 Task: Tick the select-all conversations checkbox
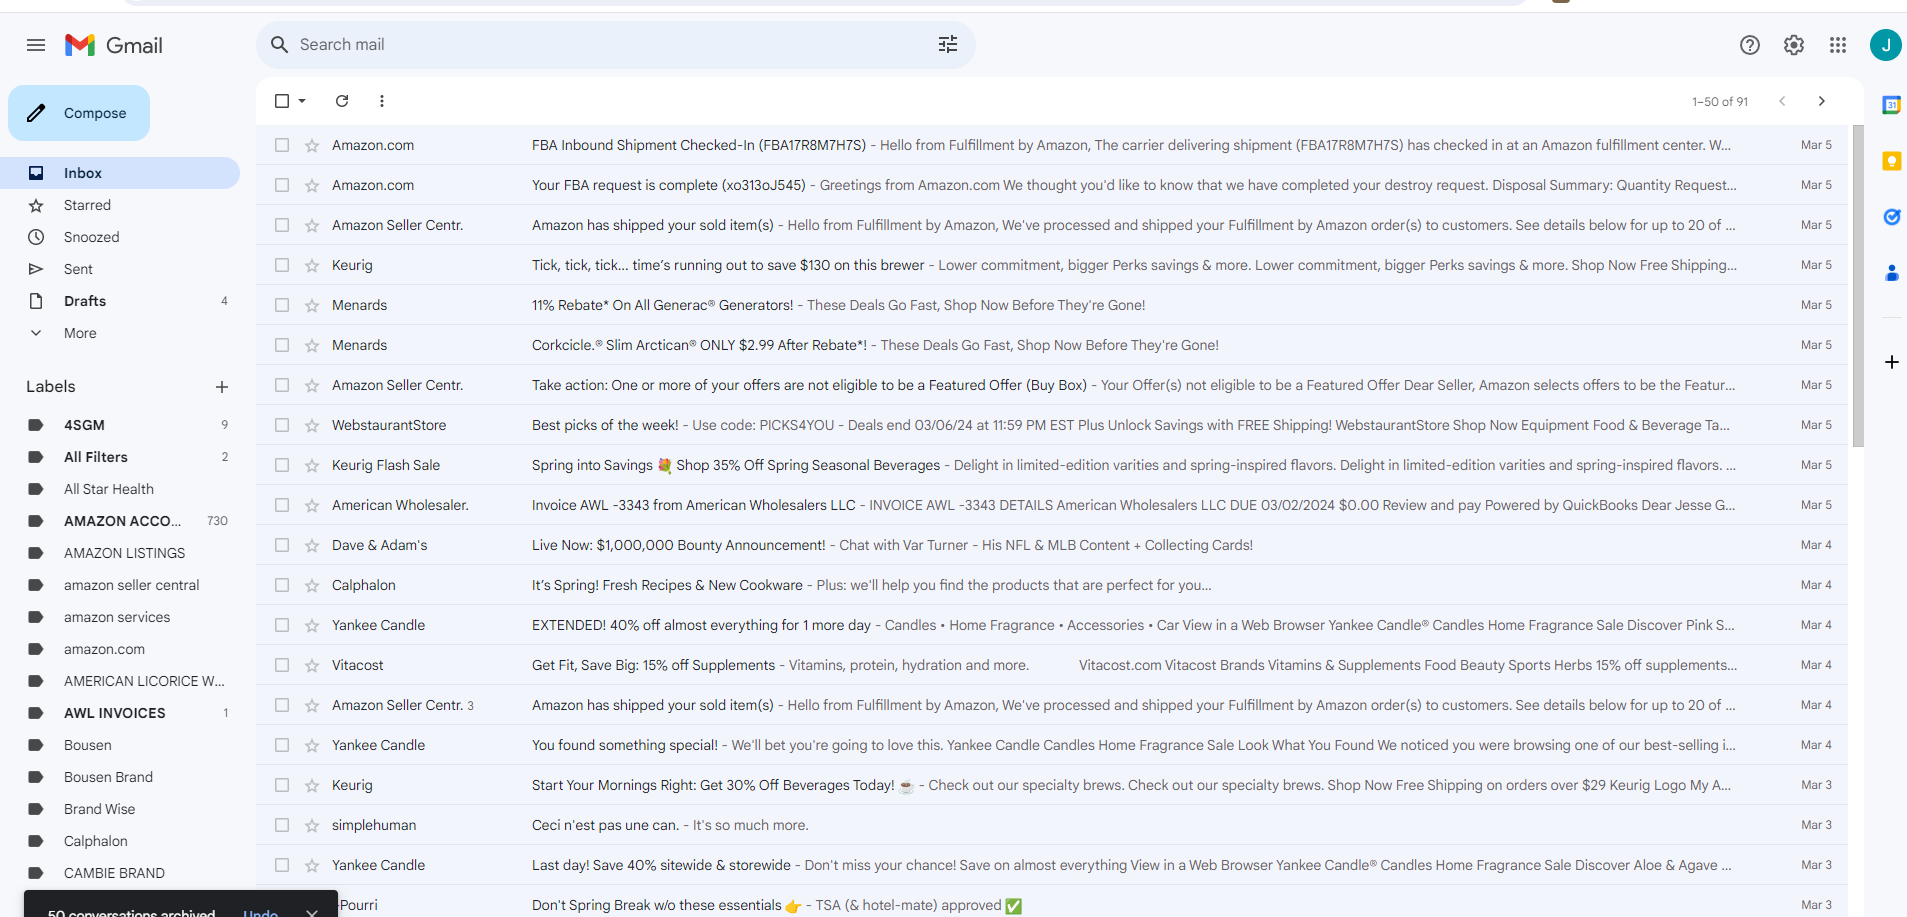point(282,101)
